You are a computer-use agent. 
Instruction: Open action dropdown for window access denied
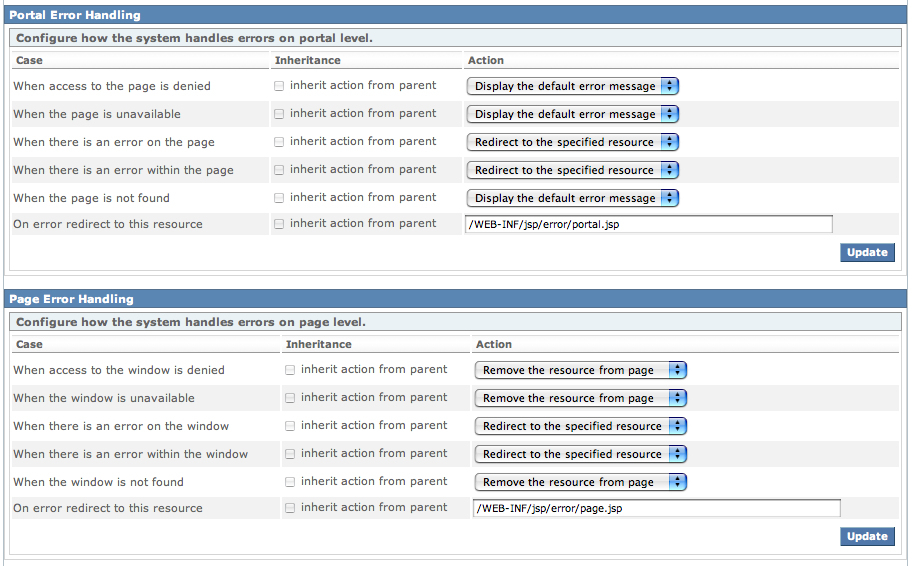[580, 370]
